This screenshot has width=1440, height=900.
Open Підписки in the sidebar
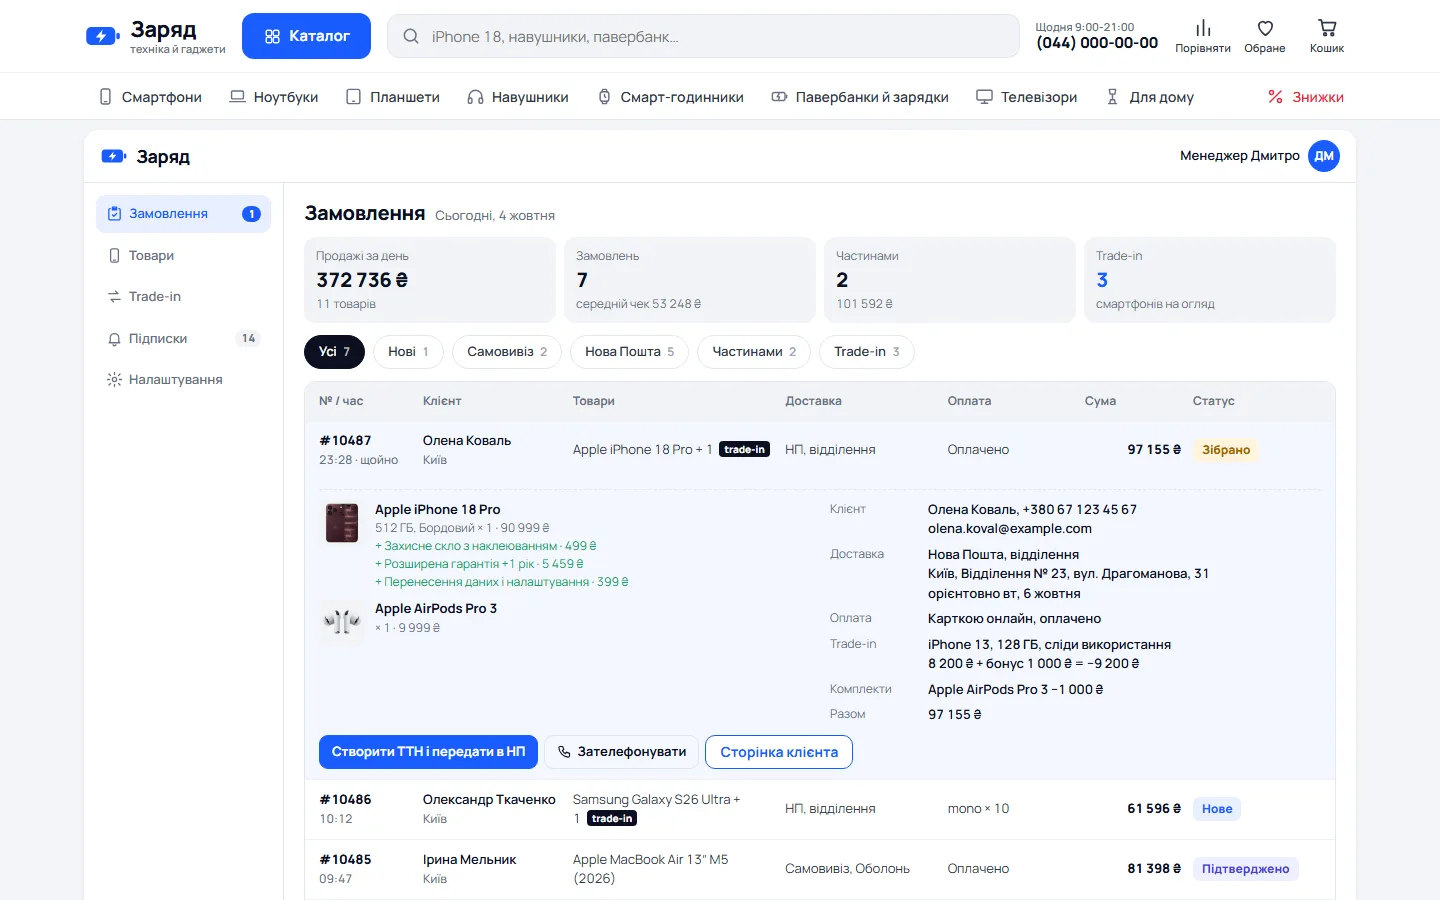click(x=183, y=339)
